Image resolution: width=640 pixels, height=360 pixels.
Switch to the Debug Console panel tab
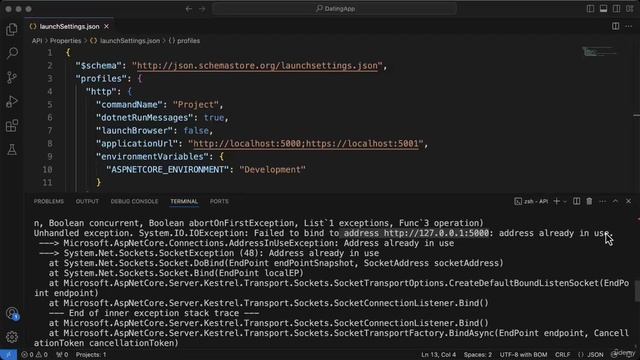[134, 201]
